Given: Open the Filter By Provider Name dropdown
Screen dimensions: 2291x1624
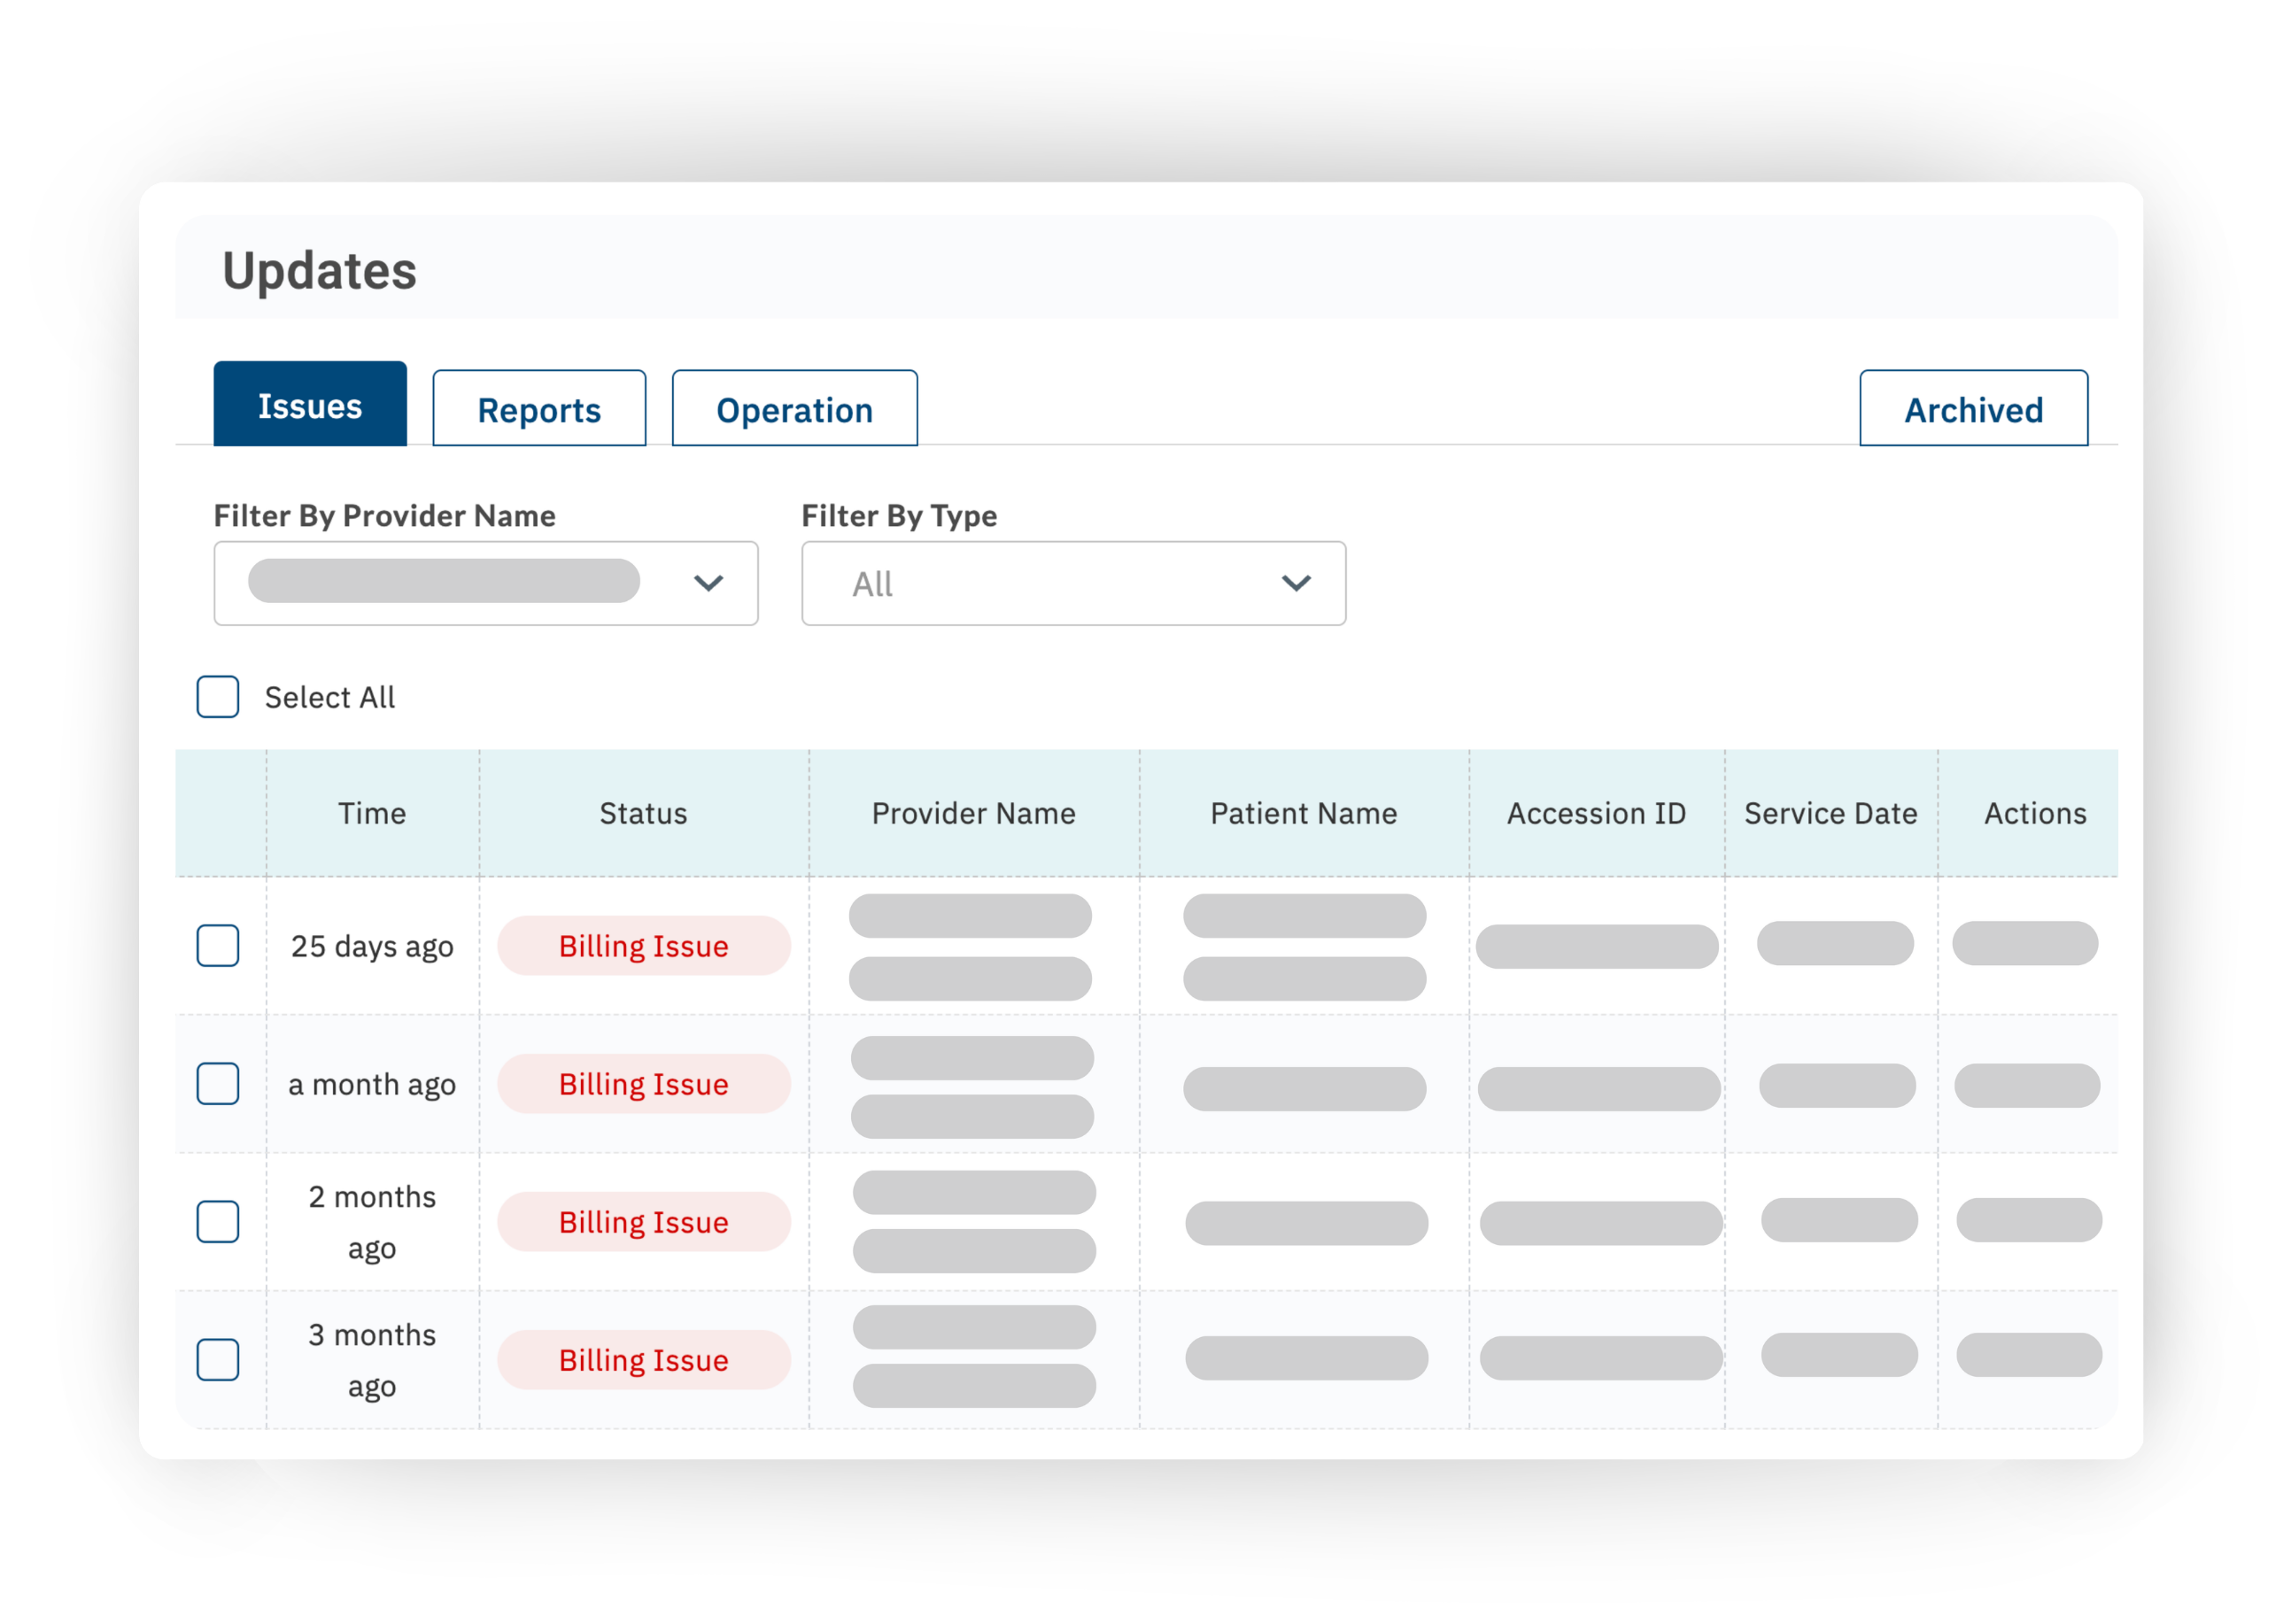Looking at the screenshot, I should 485,583.
